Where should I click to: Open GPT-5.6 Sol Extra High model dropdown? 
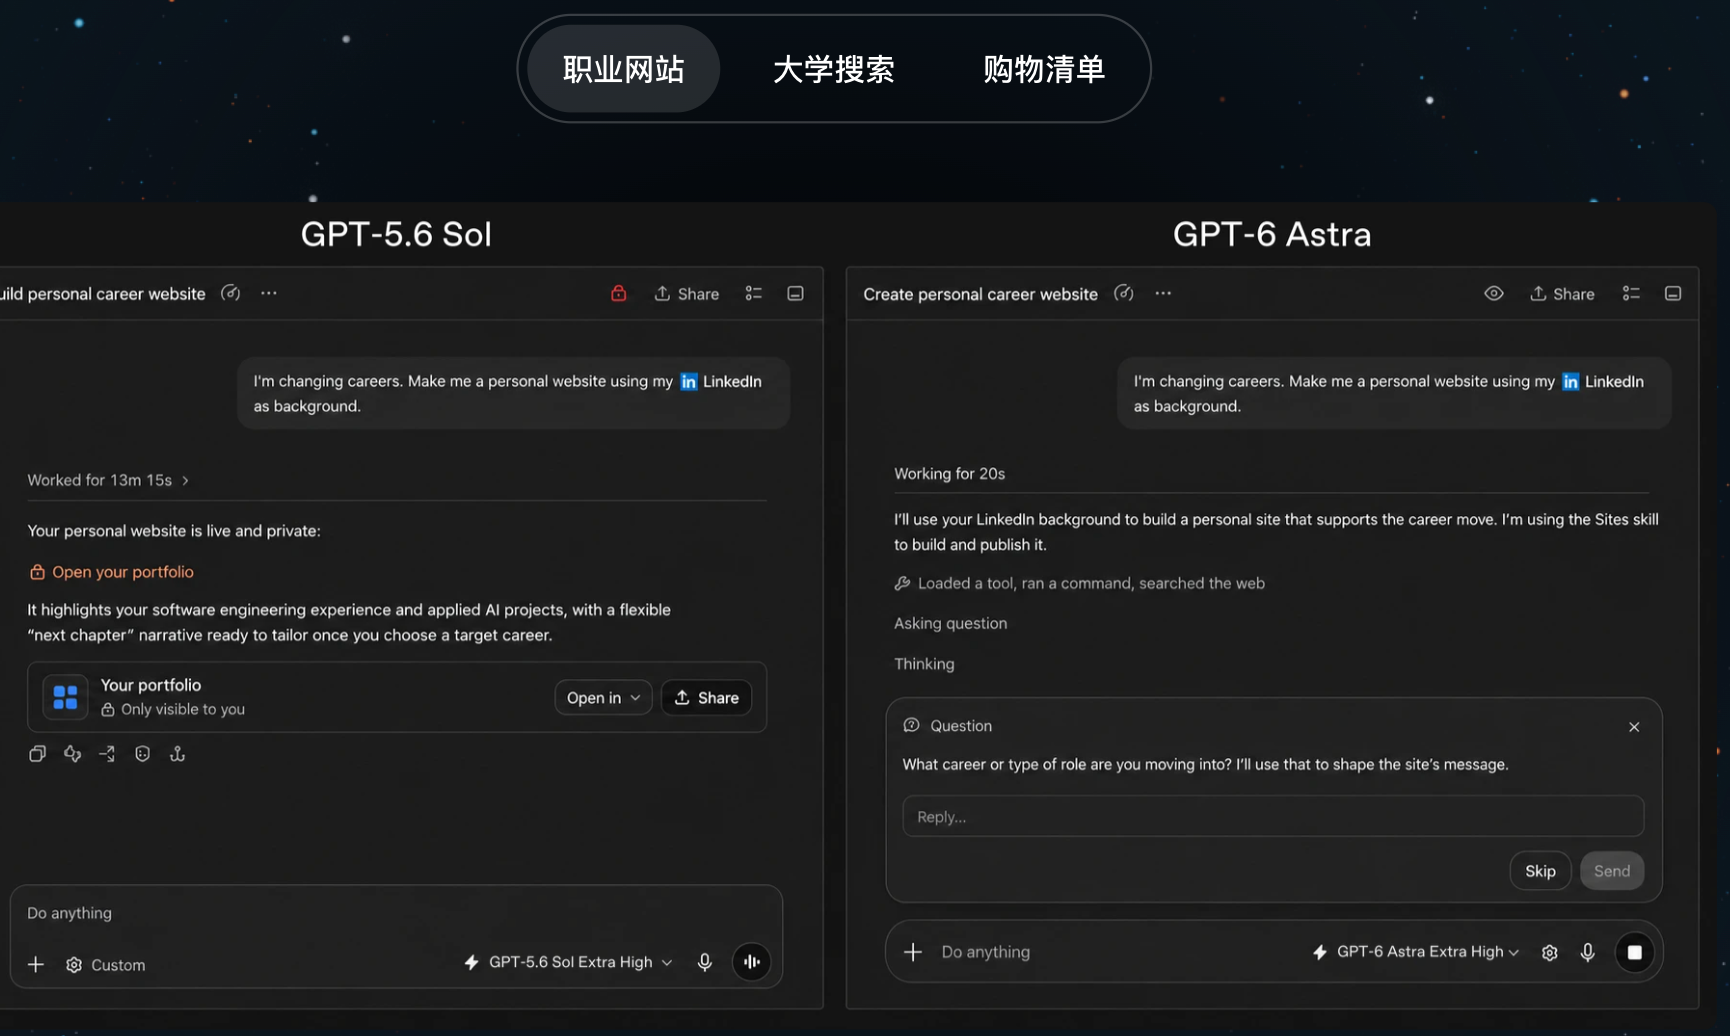click(x=568, y=962)
